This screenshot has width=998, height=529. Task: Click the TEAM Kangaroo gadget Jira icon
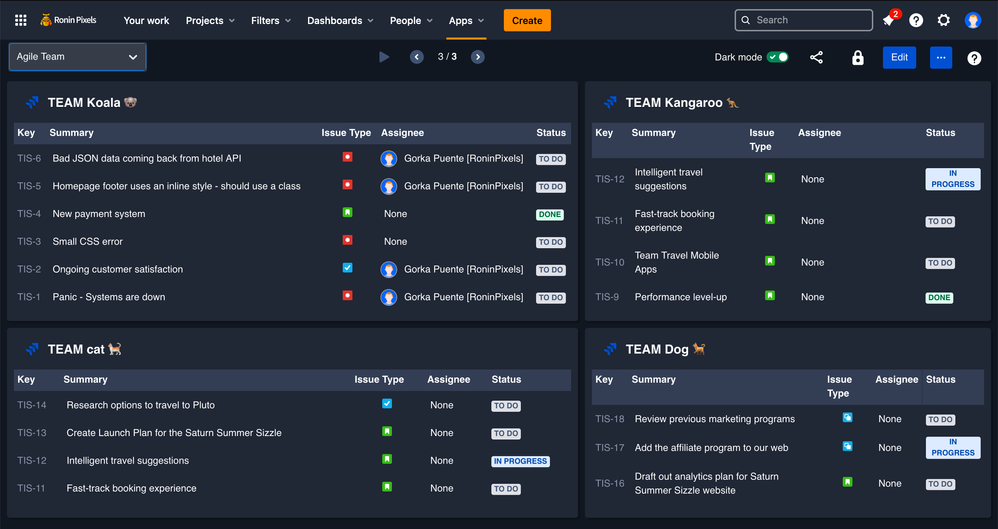(x=610, y=102)
